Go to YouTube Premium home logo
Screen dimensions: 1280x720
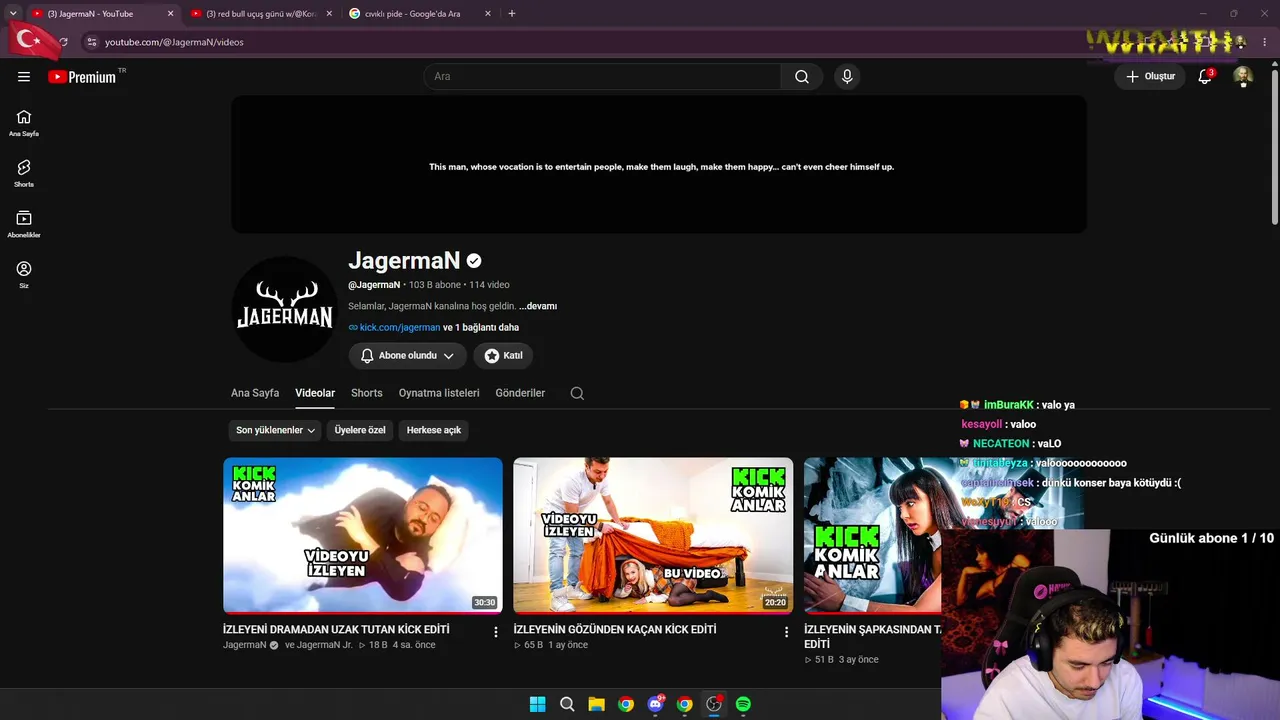coord(82,77)
